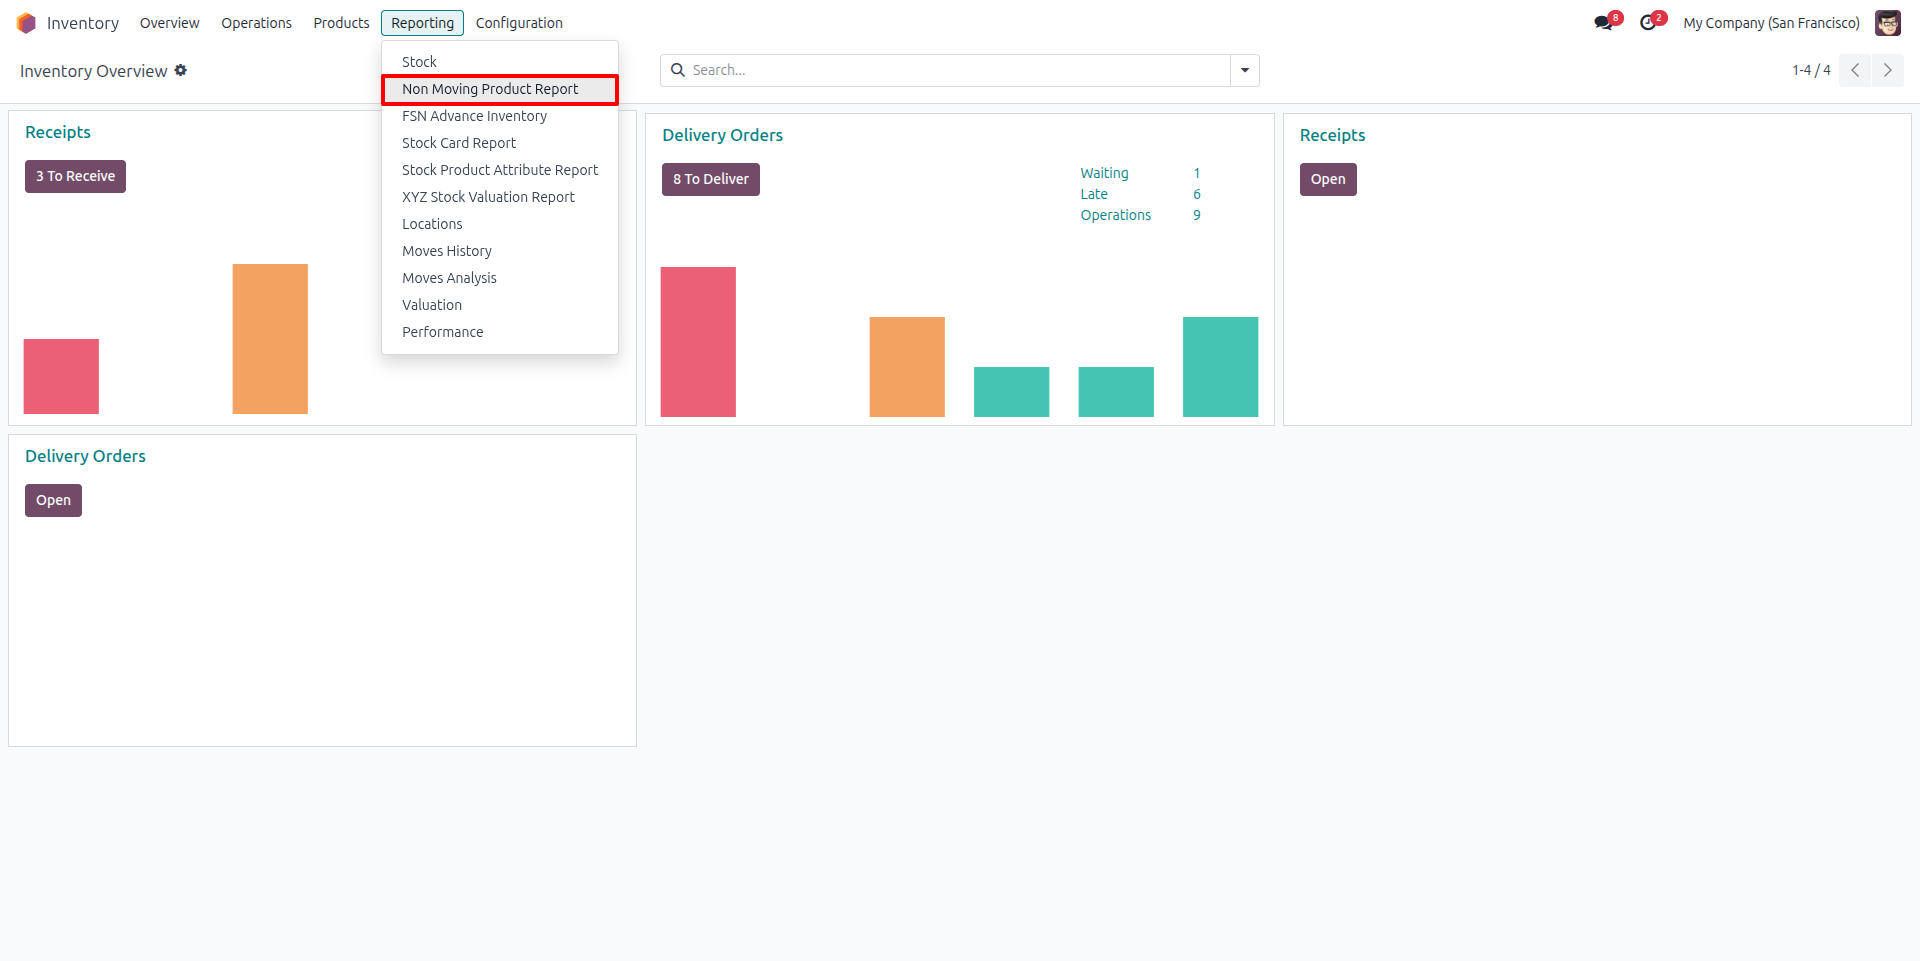
Task: Open Moves Analysis entry
Action: [500, 278]
